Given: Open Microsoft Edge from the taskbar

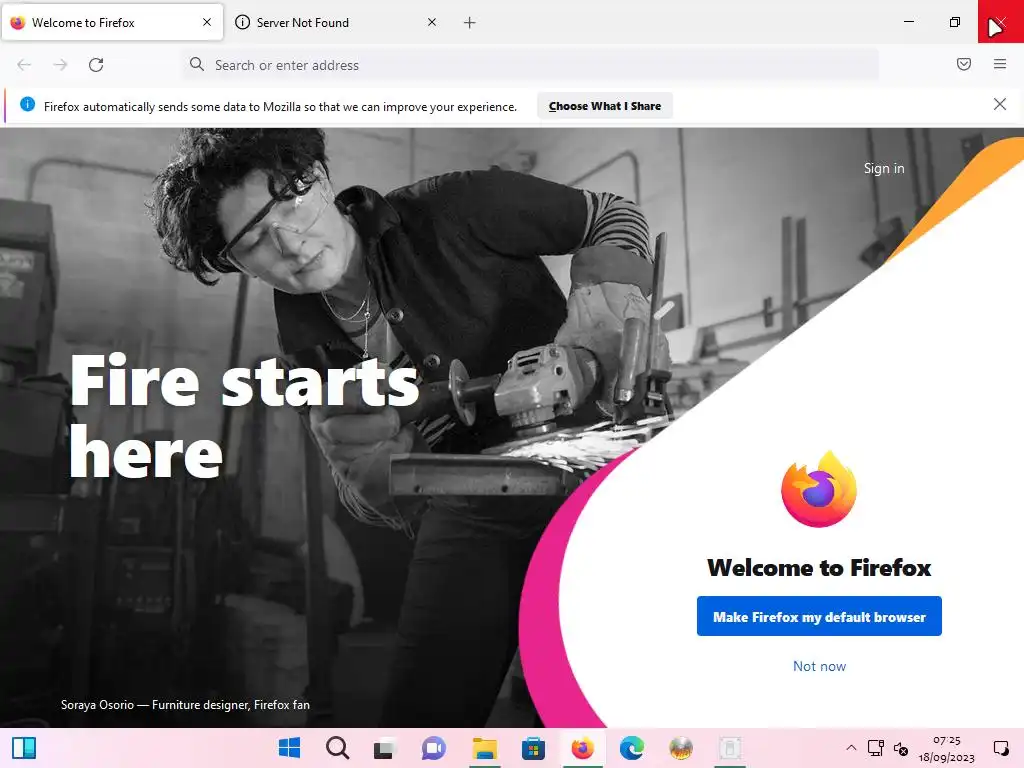Looking at the screenshot, I should tap(632, 748).
